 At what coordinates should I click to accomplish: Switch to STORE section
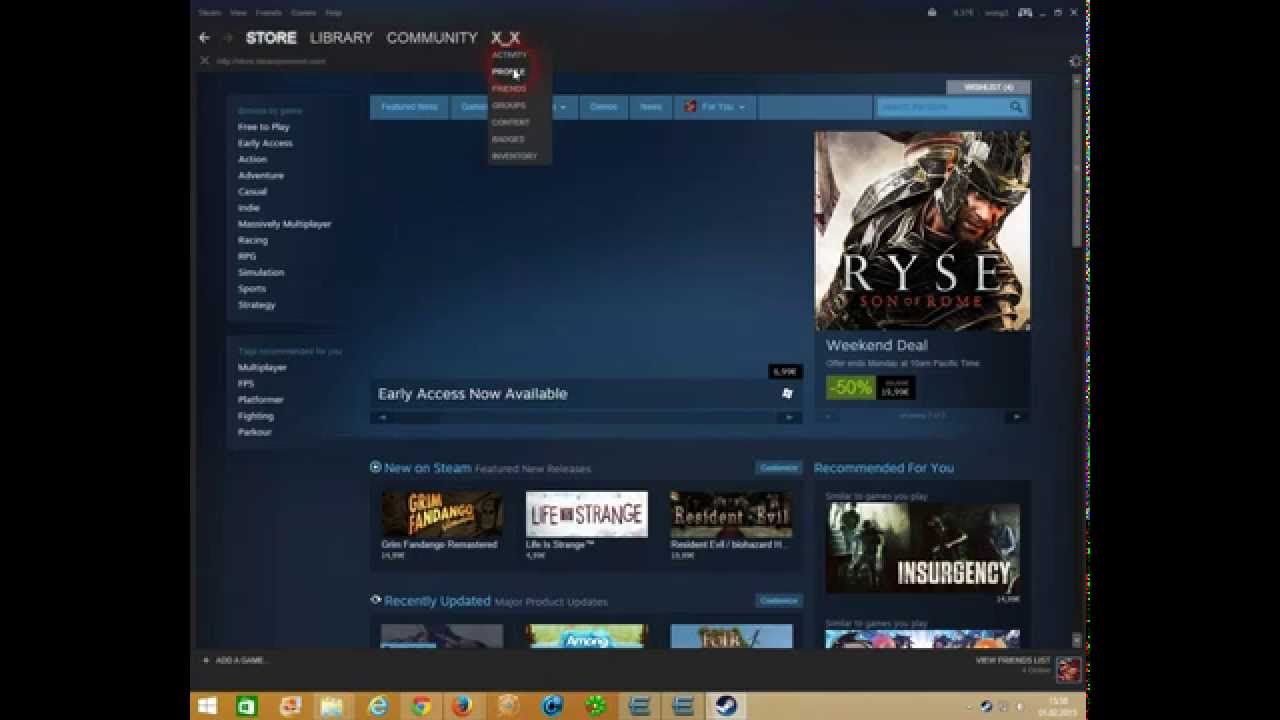point(271,38)
